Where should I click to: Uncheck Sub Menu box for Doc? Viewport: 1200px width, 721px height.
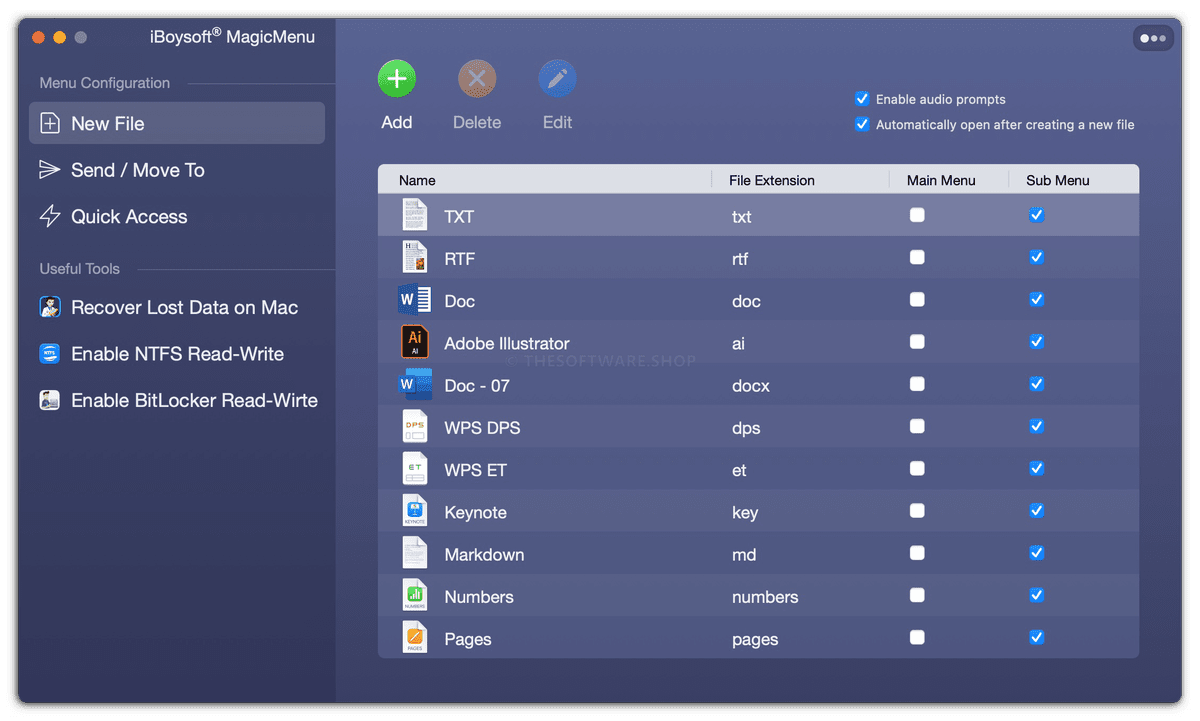point(1037,299)
